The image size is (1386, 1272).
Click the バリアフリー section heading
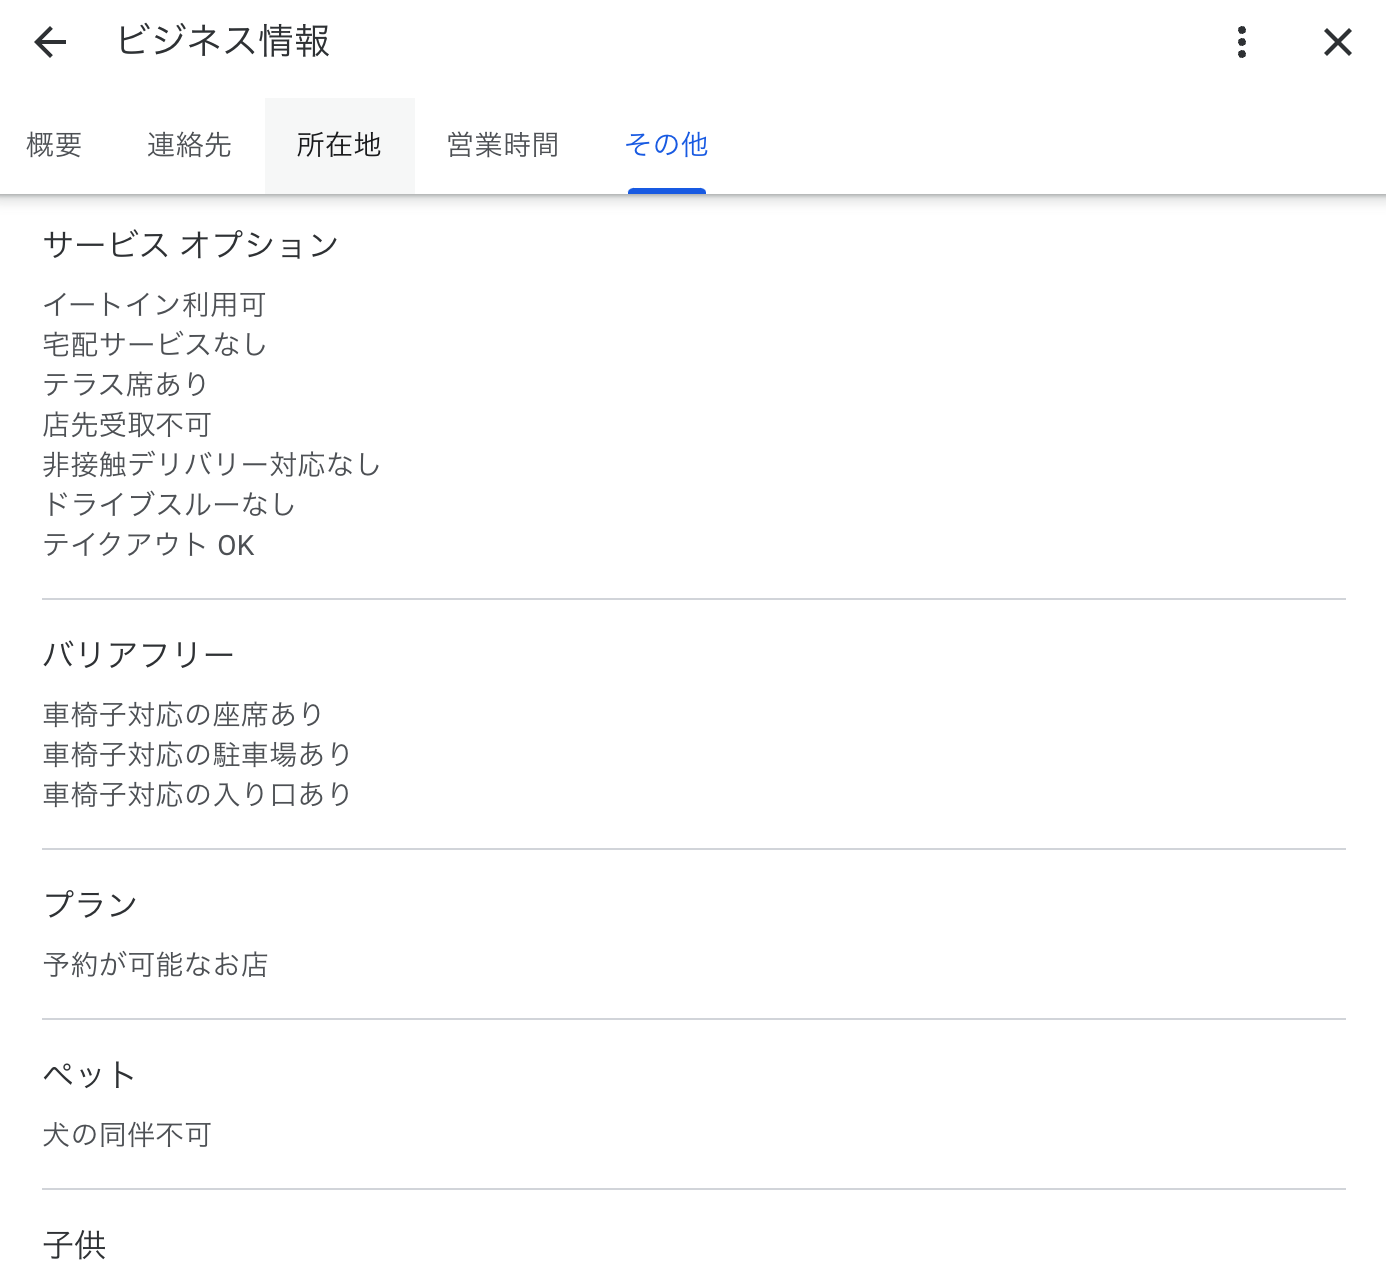137,652
